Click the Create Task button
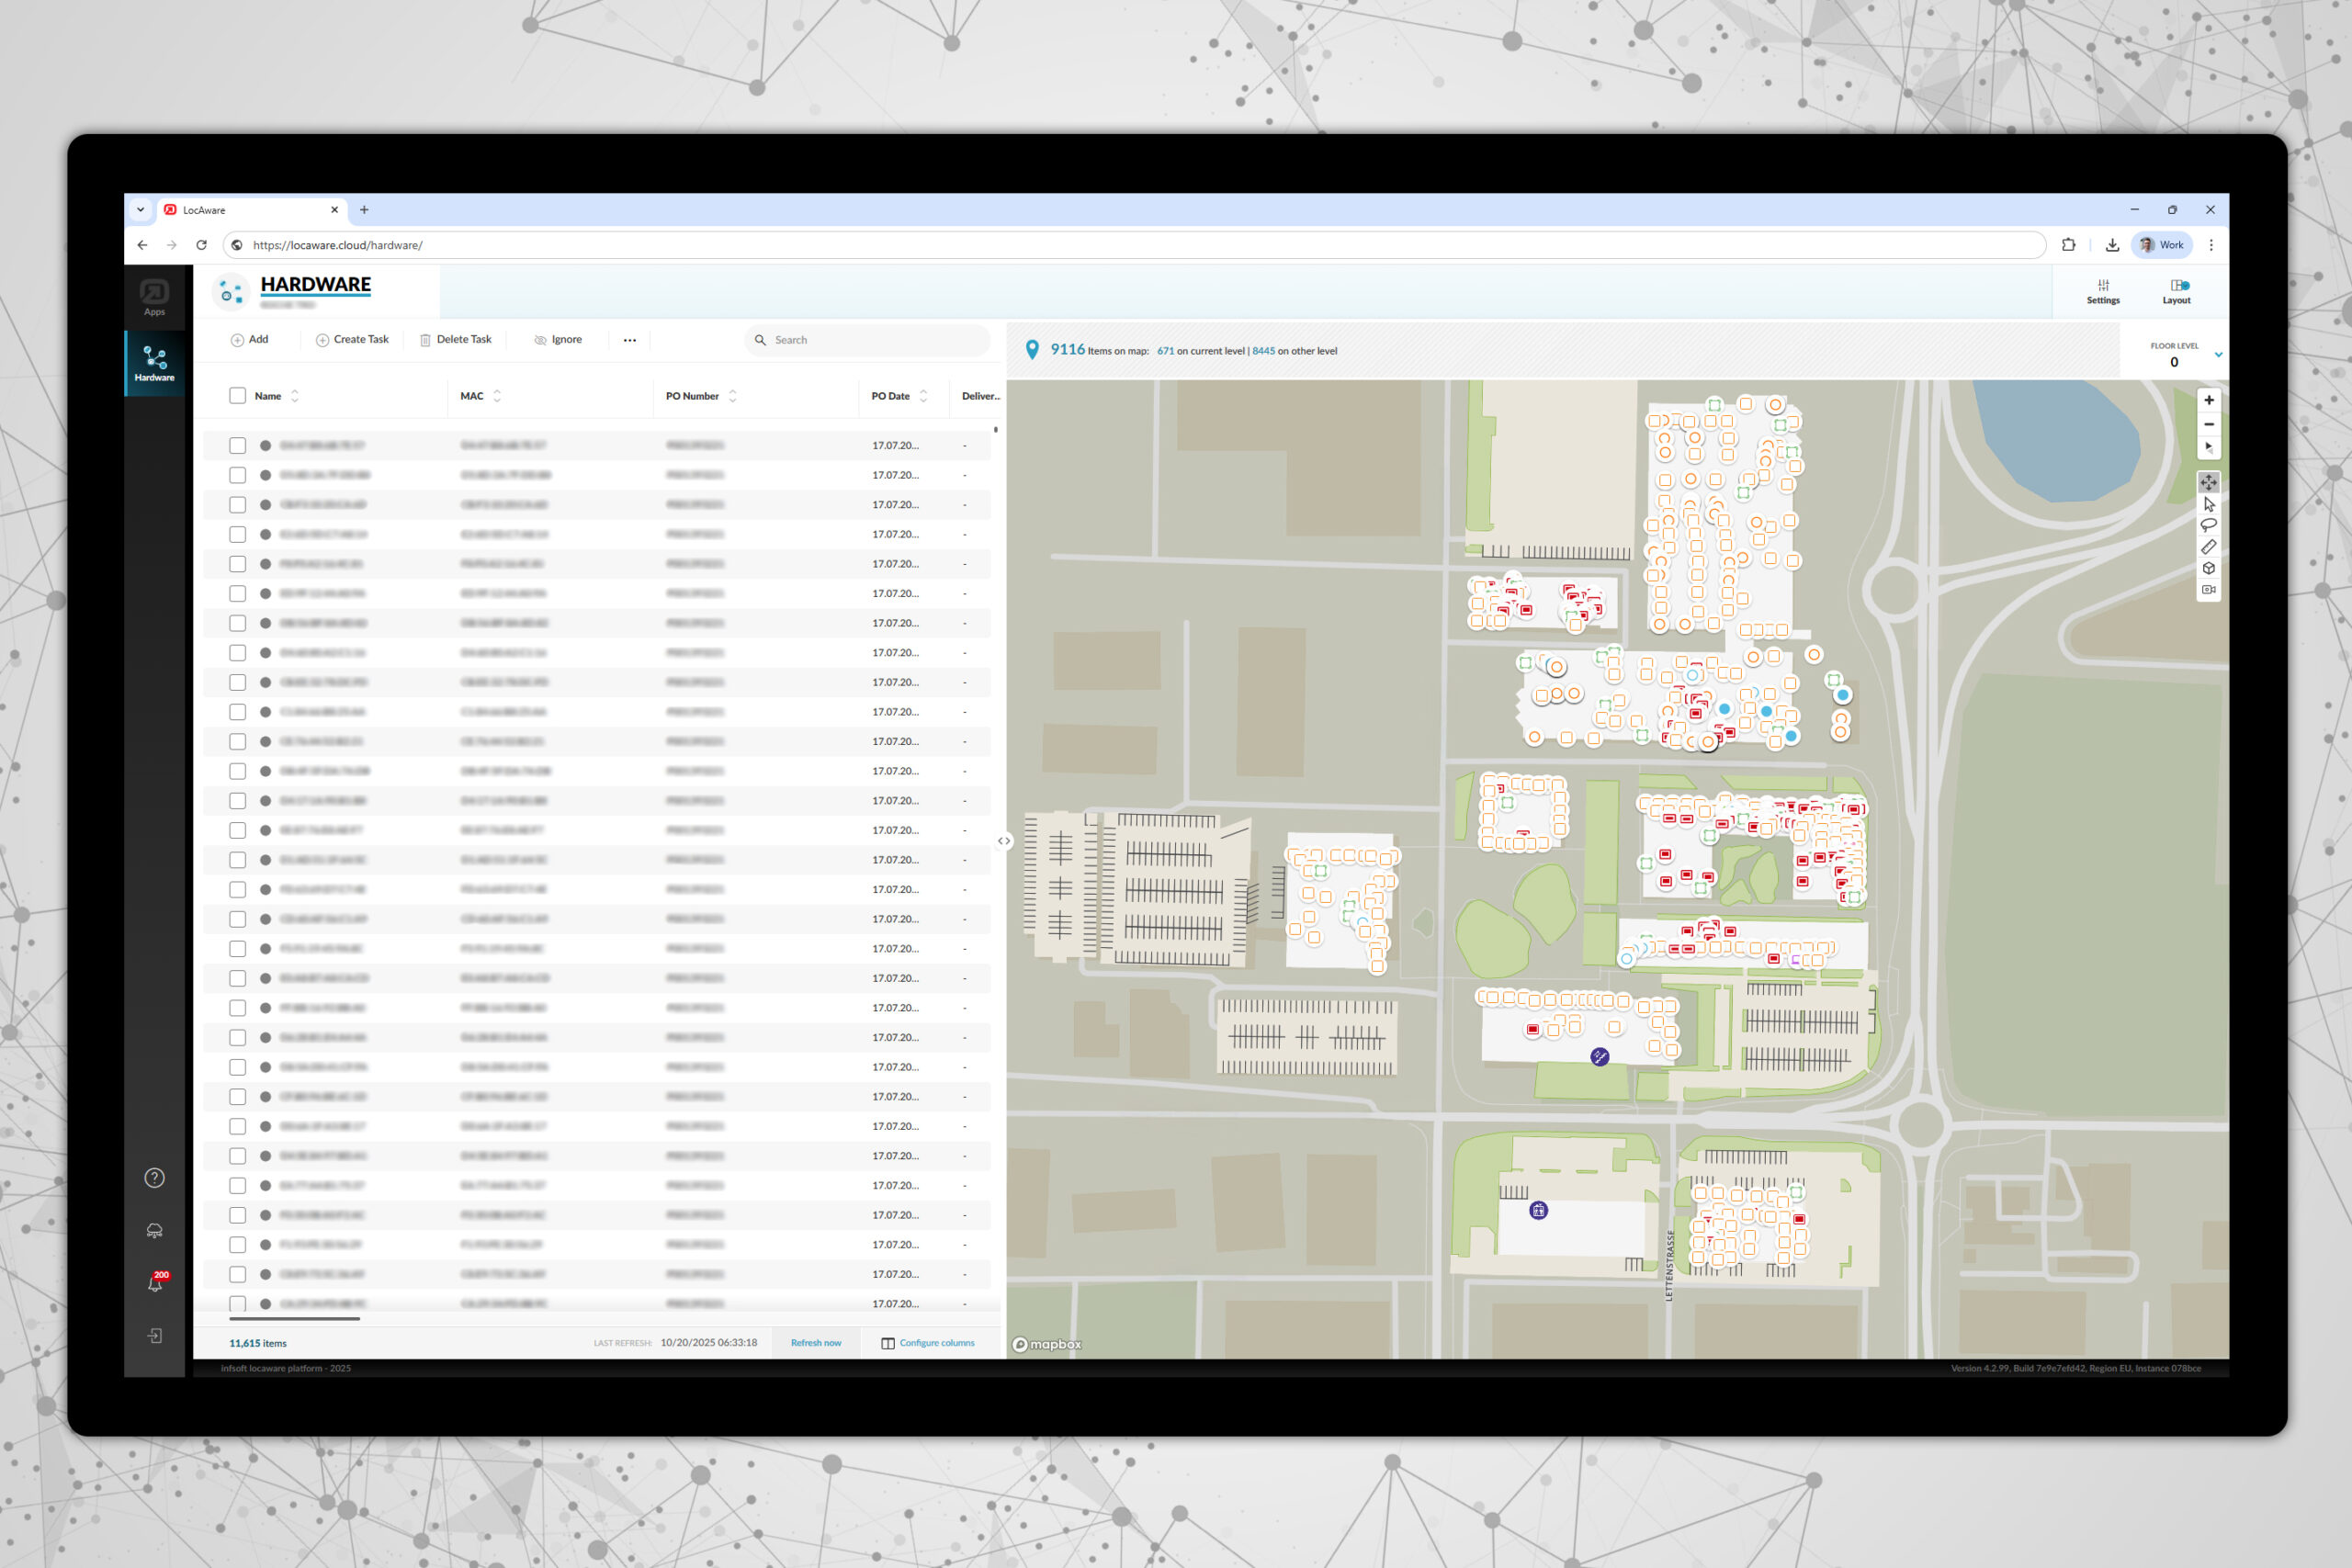The width and height of the screenshot is (2352, 1568). tap(352, 340)
